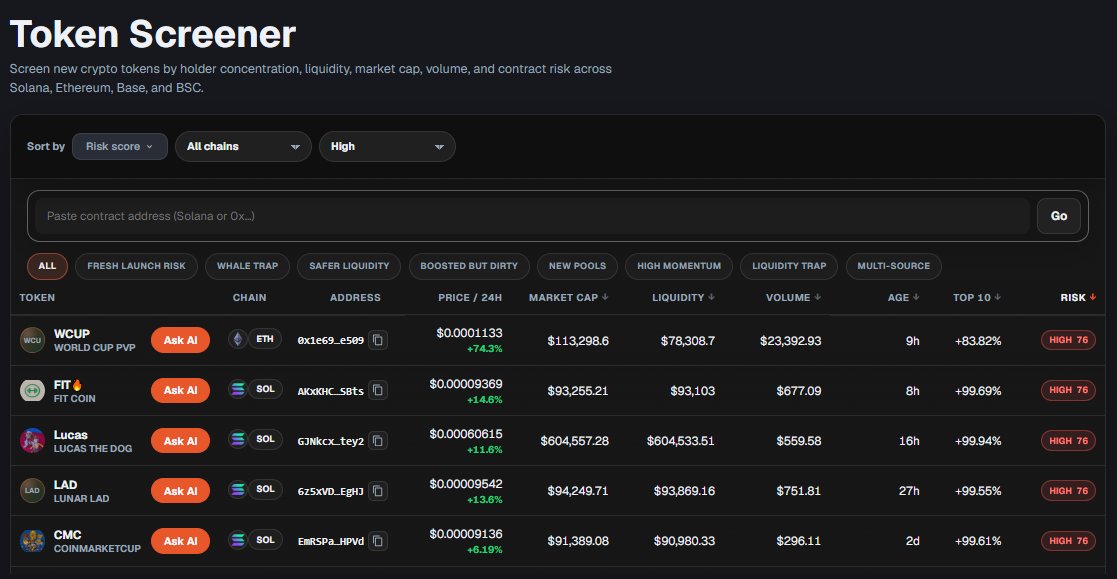Click the Solana chain icon for Lucas
Image resolution: width=1117 pixels, height=579 pixels.
pos(238,439)
